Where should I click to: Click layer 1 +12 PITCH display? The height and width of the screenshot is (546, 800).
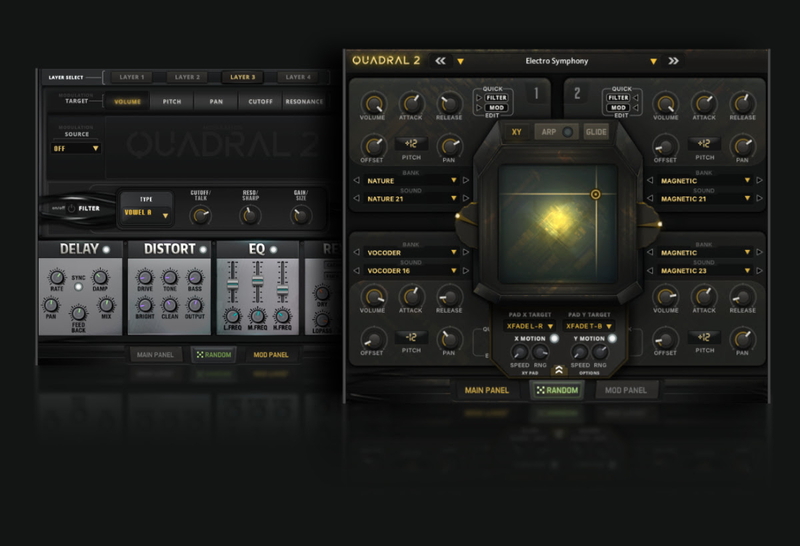click(x=411, y=143)
